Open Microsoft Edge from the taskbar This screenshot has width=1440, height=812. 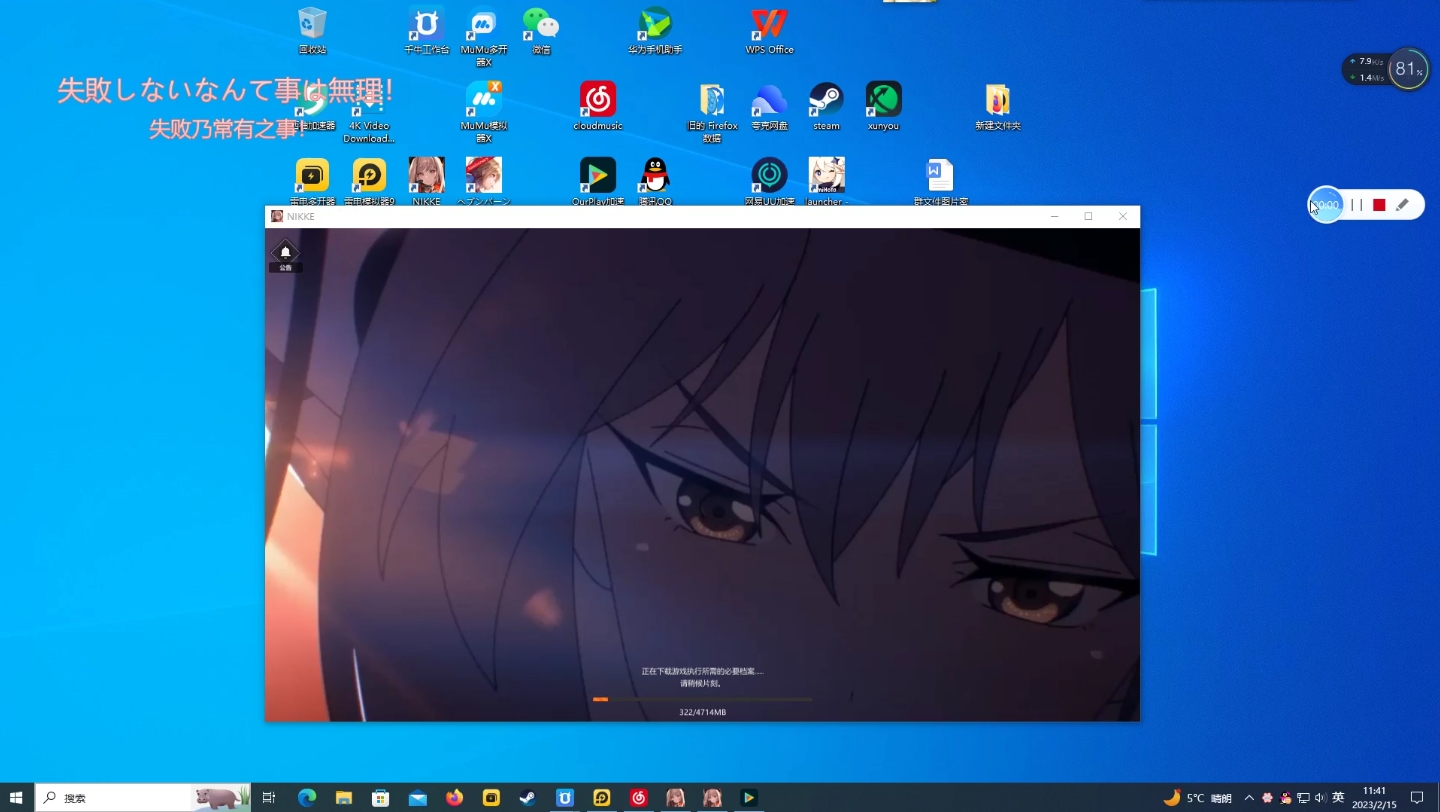pos(307,797)
